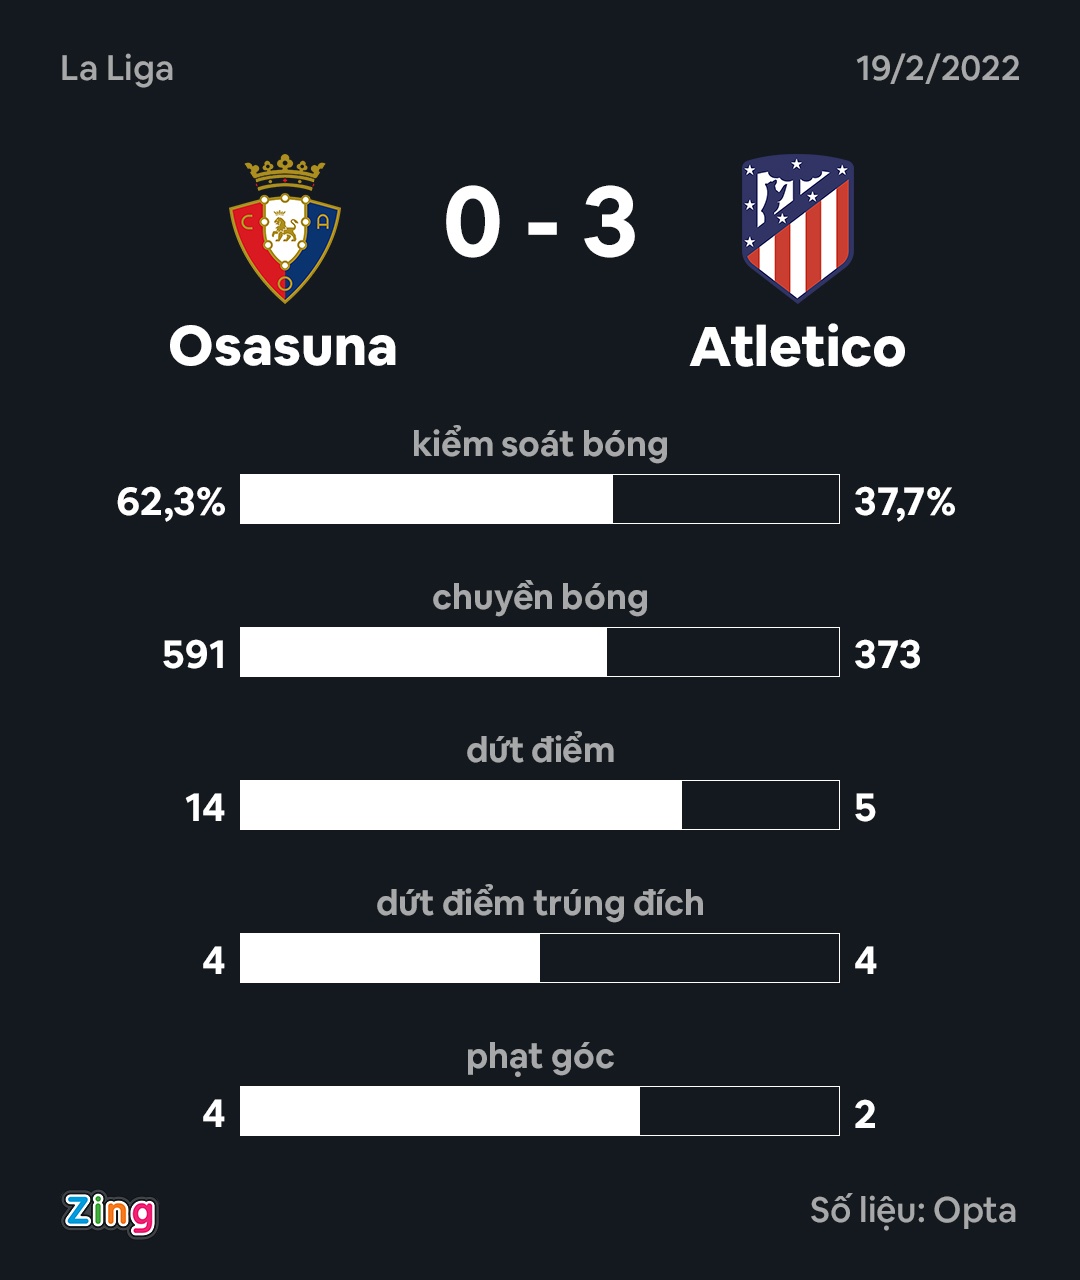The image size is (1080, 1280).
Task: Click Atletico's 37,7% possession value
Action: tap(905, 501)
